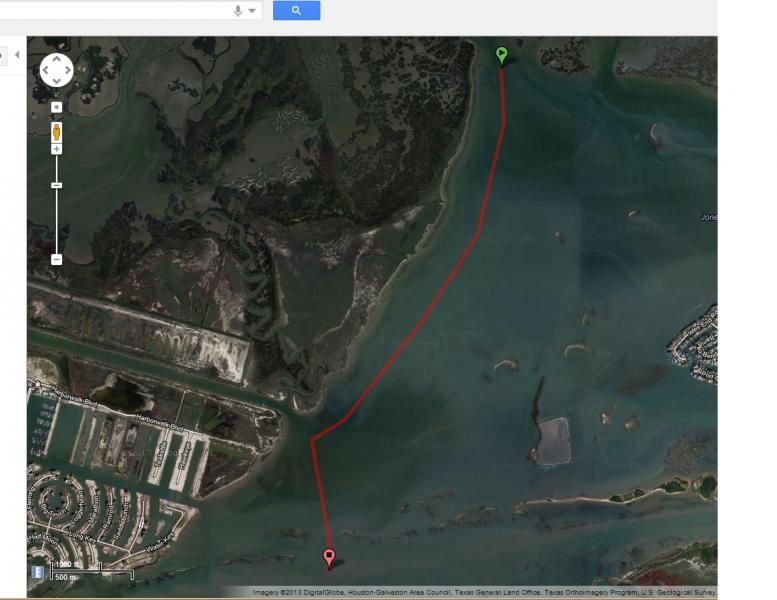Click the blue ruler icon near scale
Screen dimensions: 777x600
click(38, 572)
